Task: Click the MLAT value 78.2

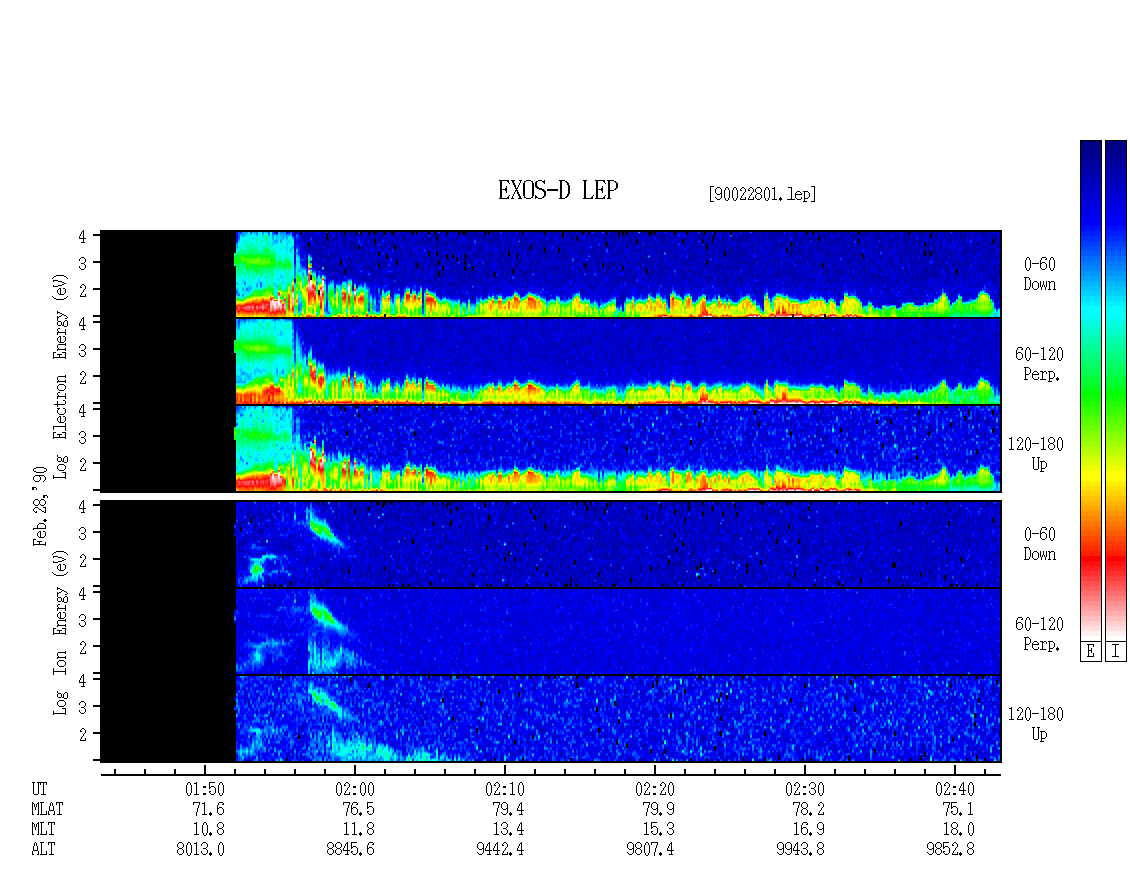Action: tap(809, 809)
